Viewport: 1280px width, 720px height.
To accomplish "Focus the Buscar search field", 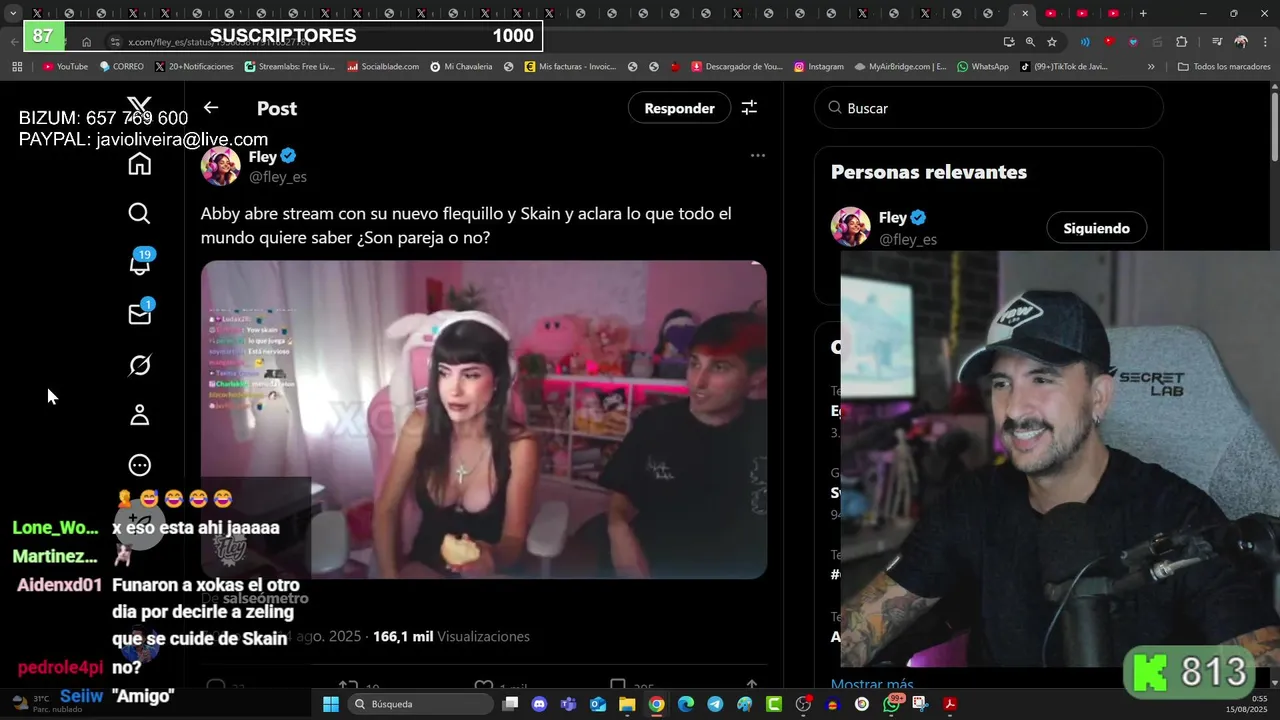I will (x=989, y=107).
